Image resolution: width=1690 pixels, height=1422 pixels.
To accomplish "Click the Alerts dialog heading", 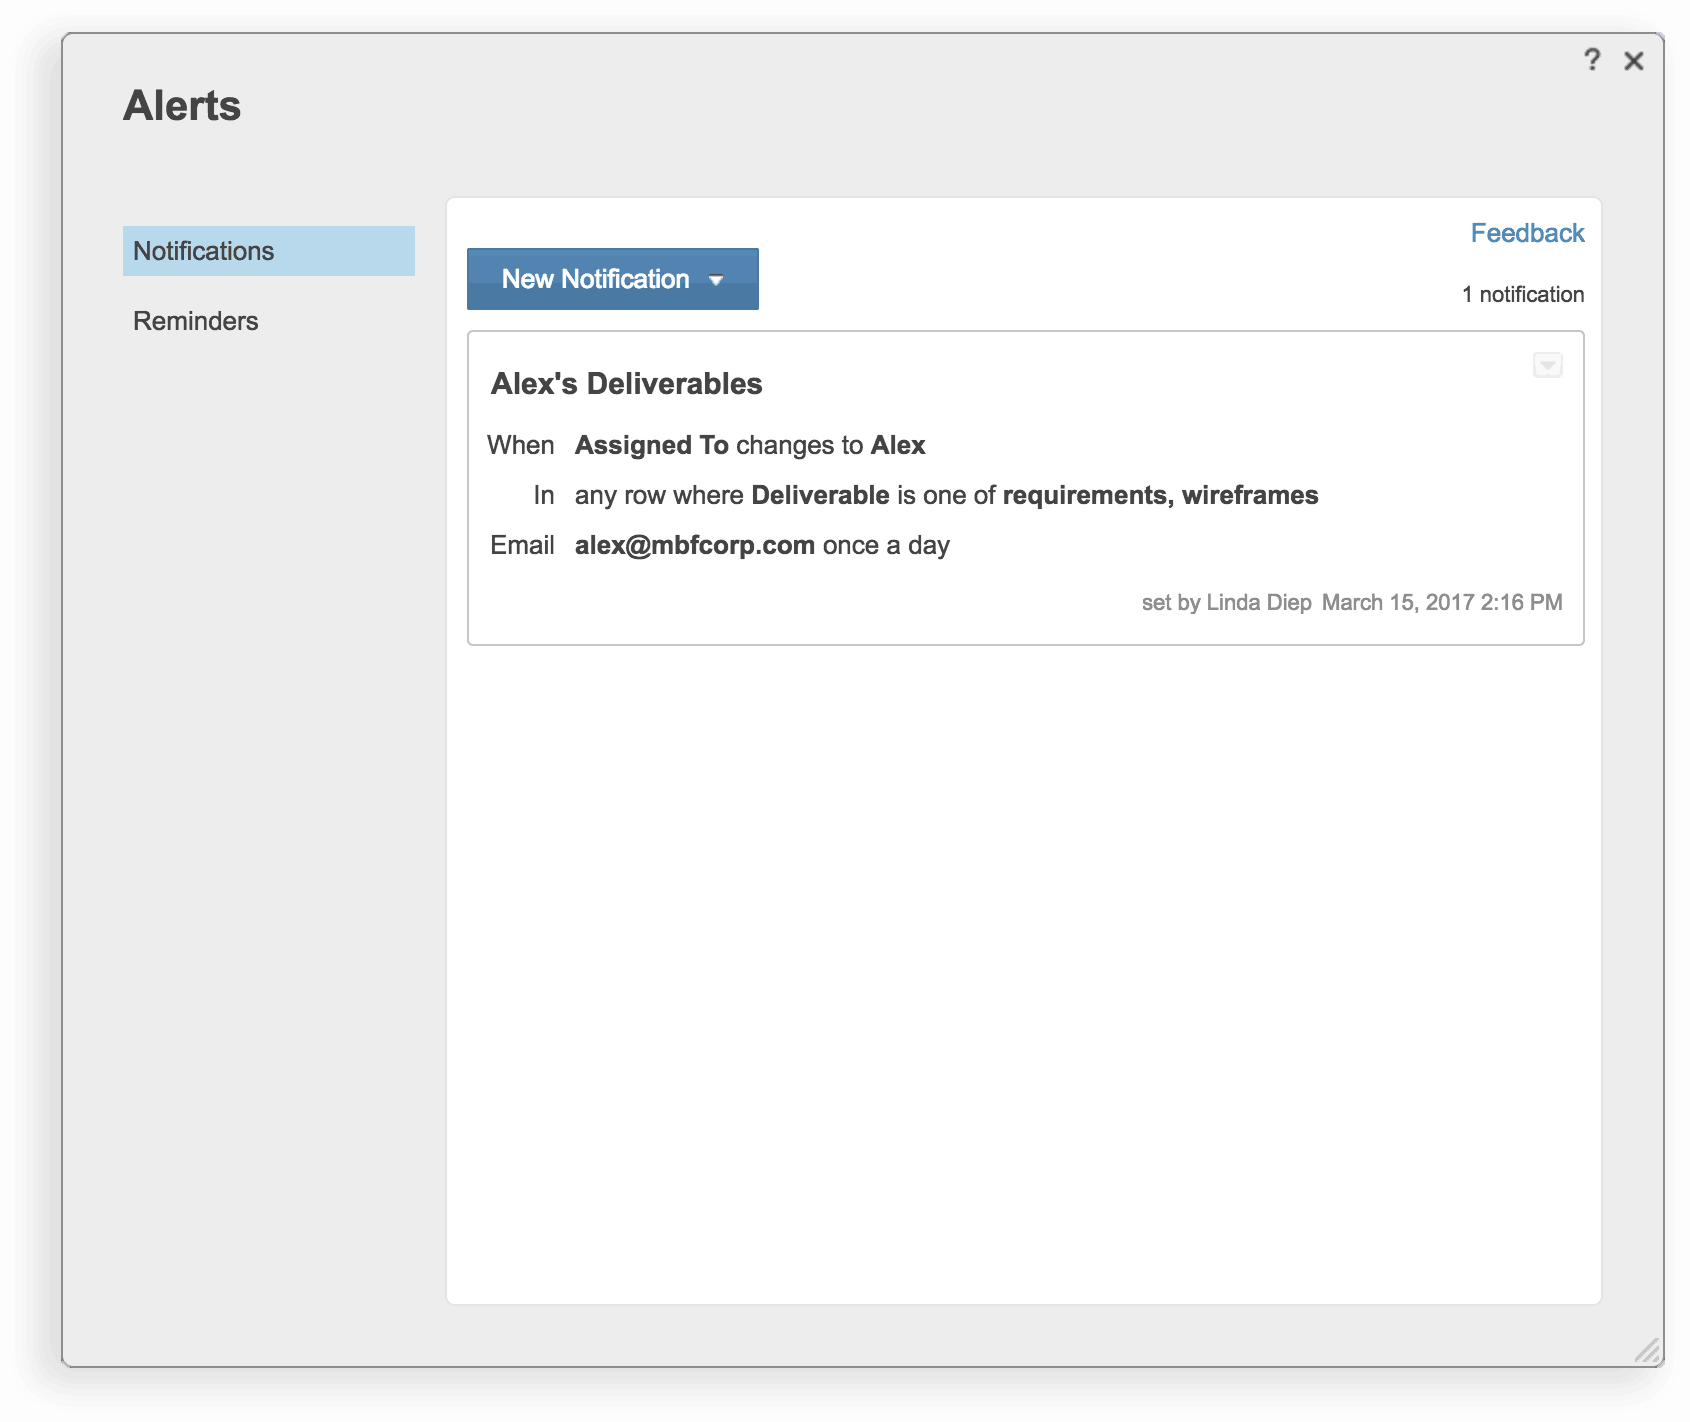I will pos(182,106).
